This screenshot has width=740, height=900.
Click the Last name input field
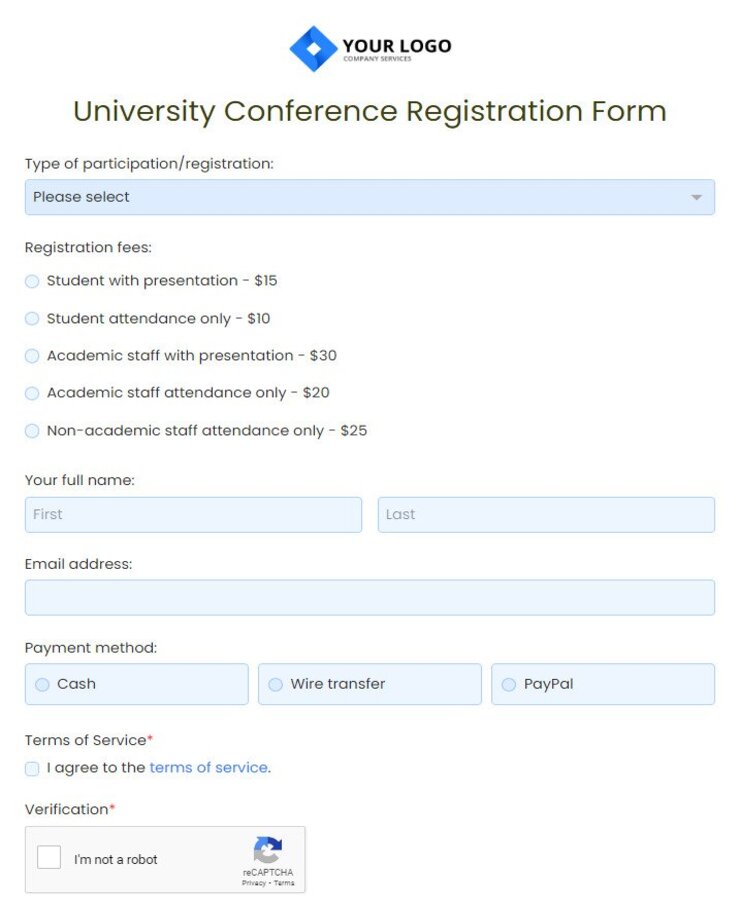[546, 514]
